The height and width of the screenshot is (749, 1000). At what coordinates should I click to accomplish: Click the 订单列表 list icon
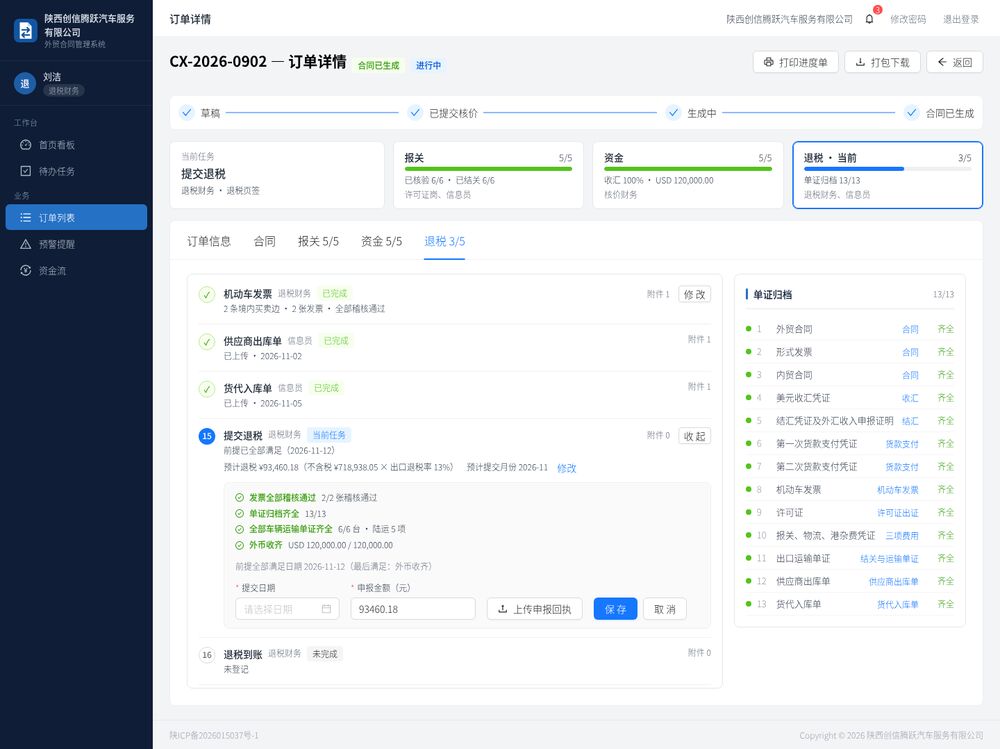point(26,218)
